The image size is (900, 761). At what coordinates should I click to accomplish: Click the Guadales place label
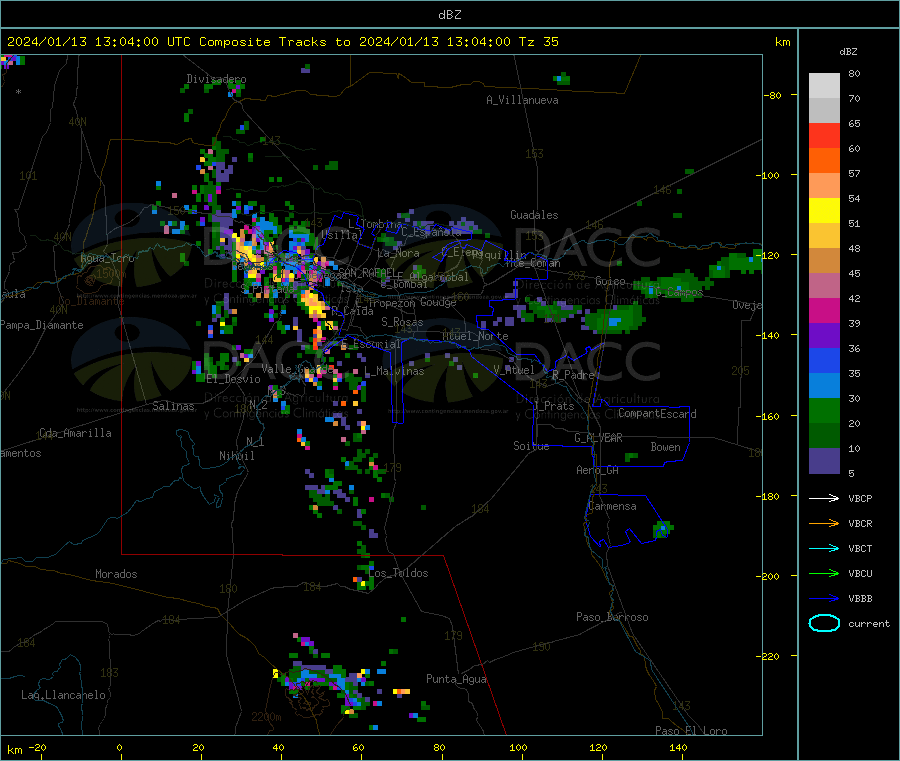pyautogui.click(x=534, y=215)
